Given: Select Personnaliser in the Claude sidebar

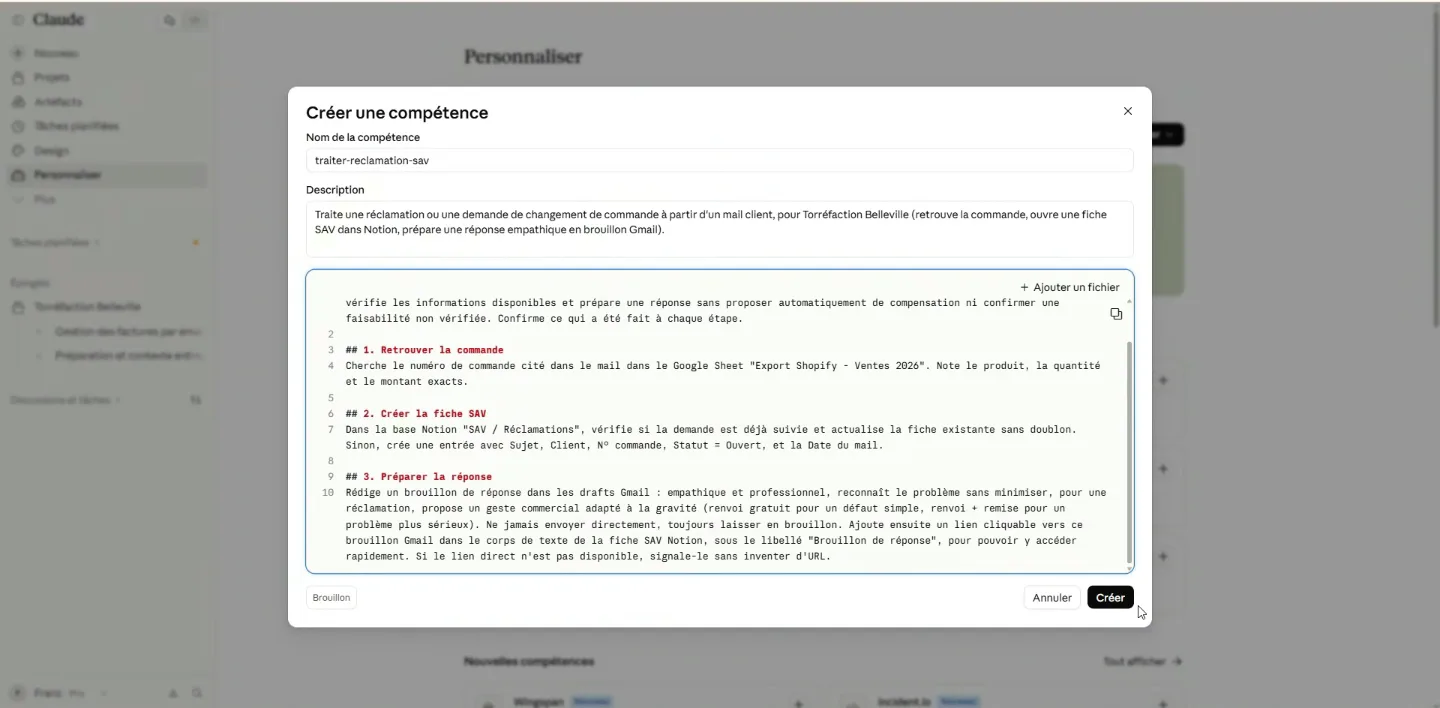Looking at the screenshot, I should coord(107,175).
